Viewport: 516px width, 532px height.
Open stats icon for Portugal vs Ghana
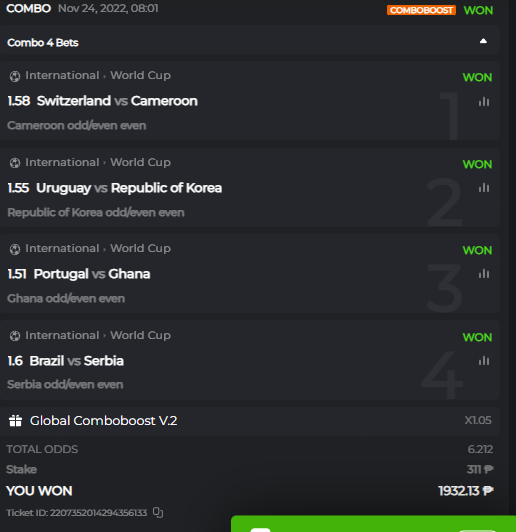click(484, 273)
